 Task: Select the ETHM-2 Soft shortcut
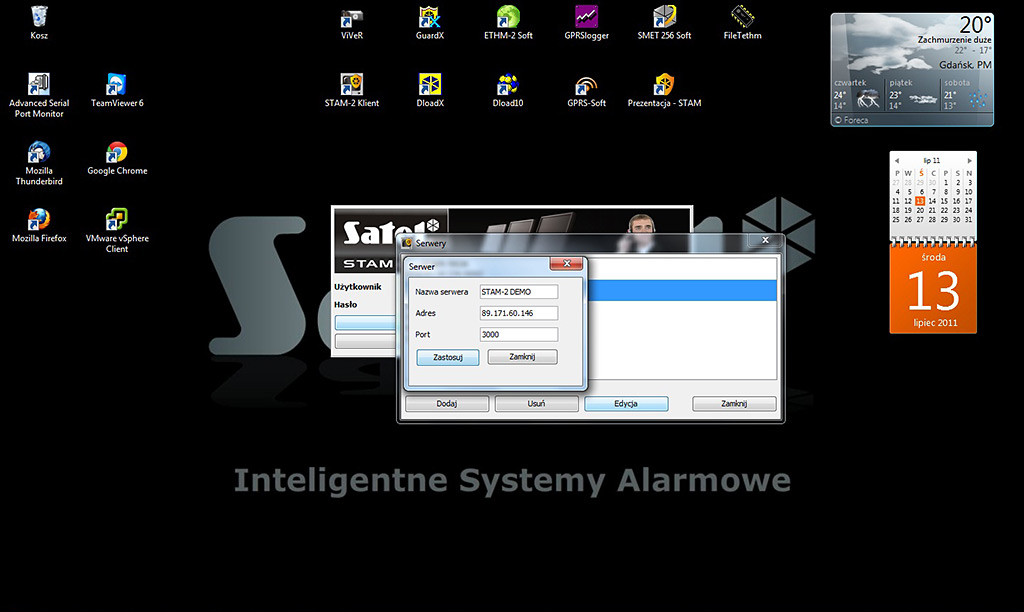tap(508, 18)
